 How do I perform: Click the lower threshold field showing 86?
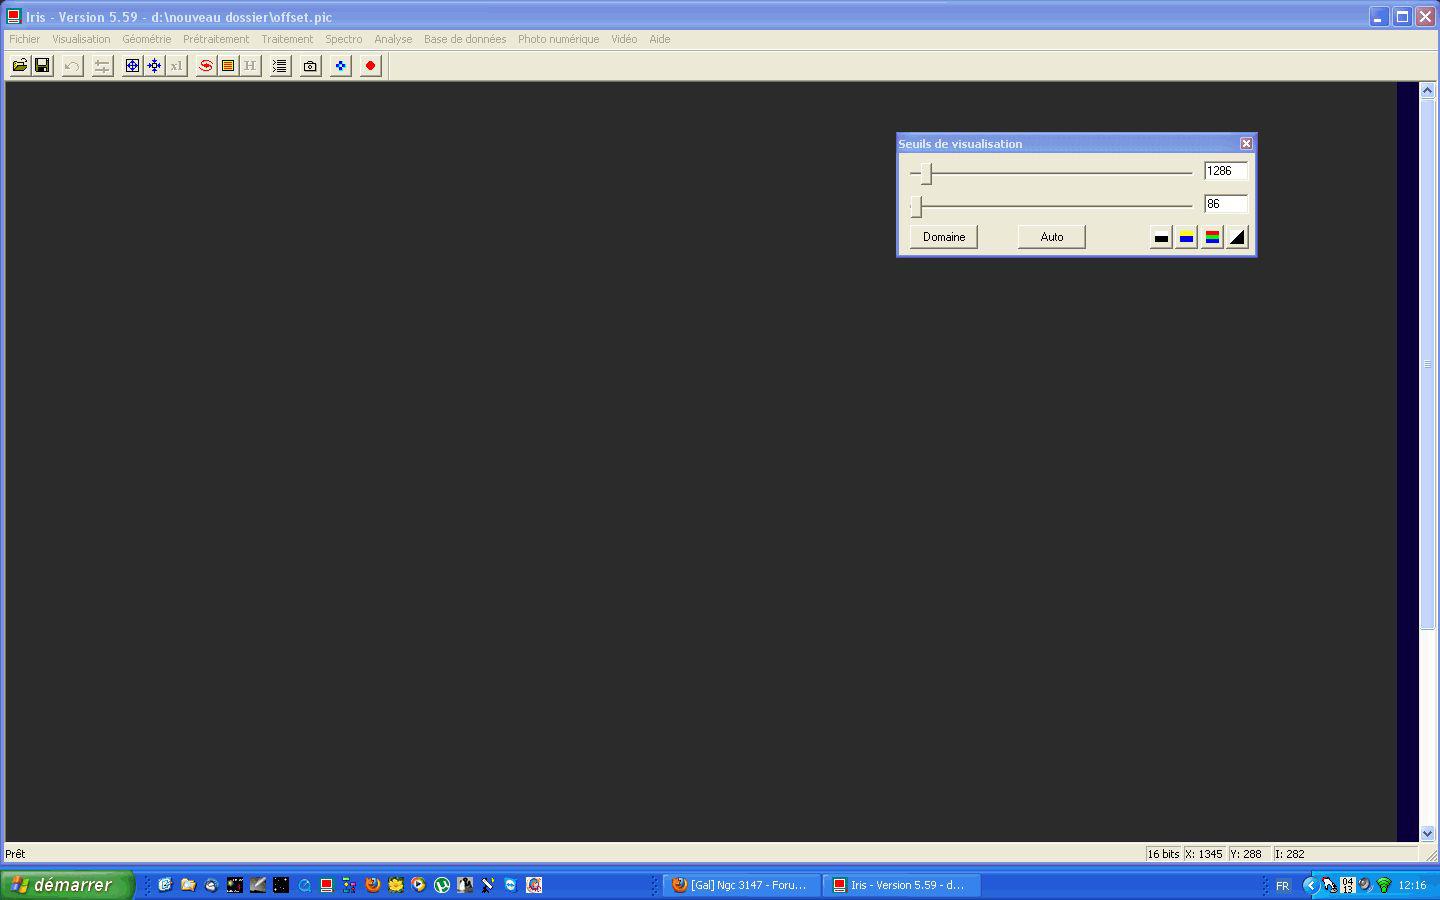[x=1226, y=204]
